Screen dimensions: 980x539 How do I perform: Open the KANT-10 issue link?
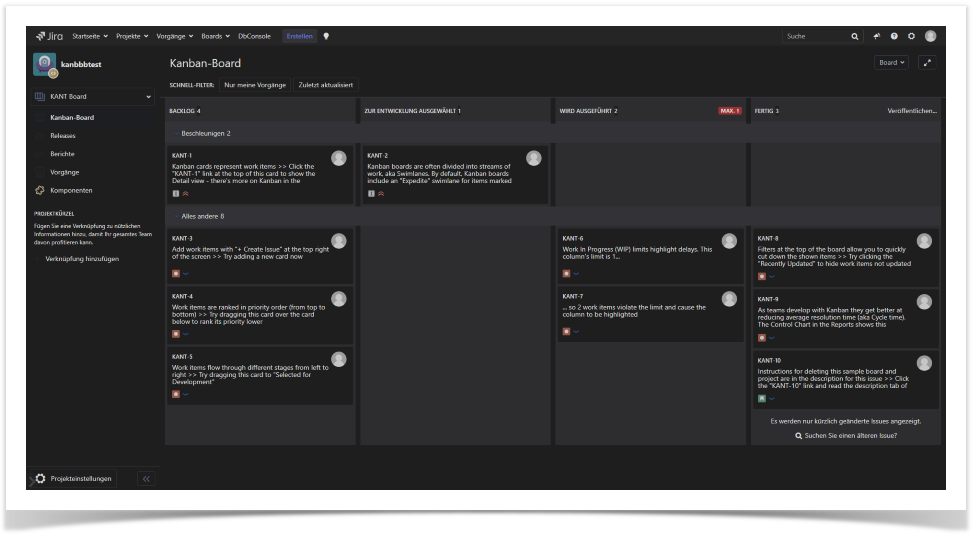click(769, 361)
